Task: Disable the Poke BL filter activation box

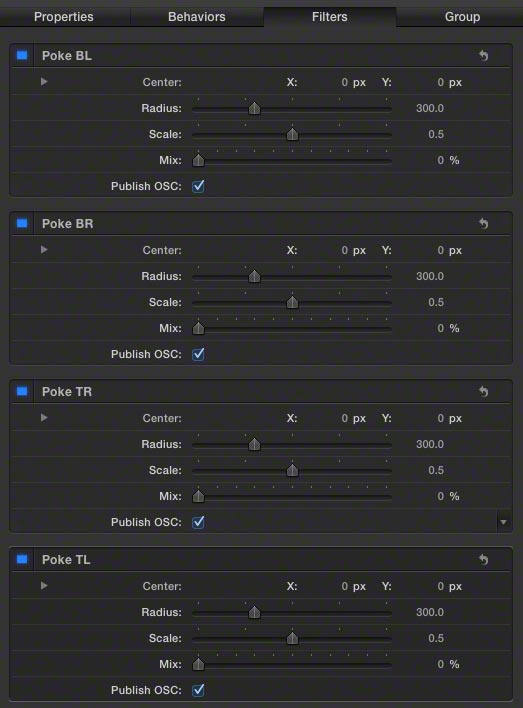Action: tap(22, 55)
